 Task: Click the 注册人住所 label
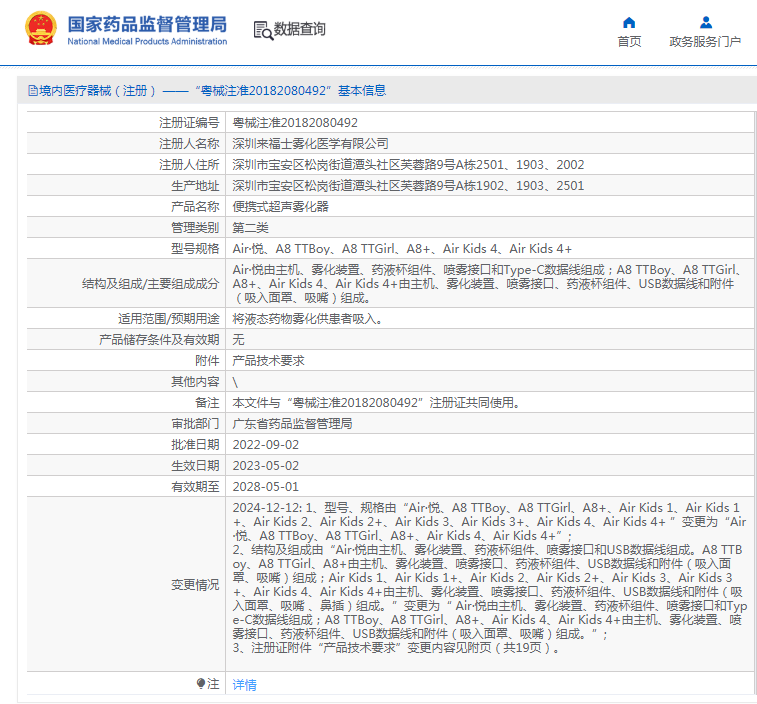(189, 165)
